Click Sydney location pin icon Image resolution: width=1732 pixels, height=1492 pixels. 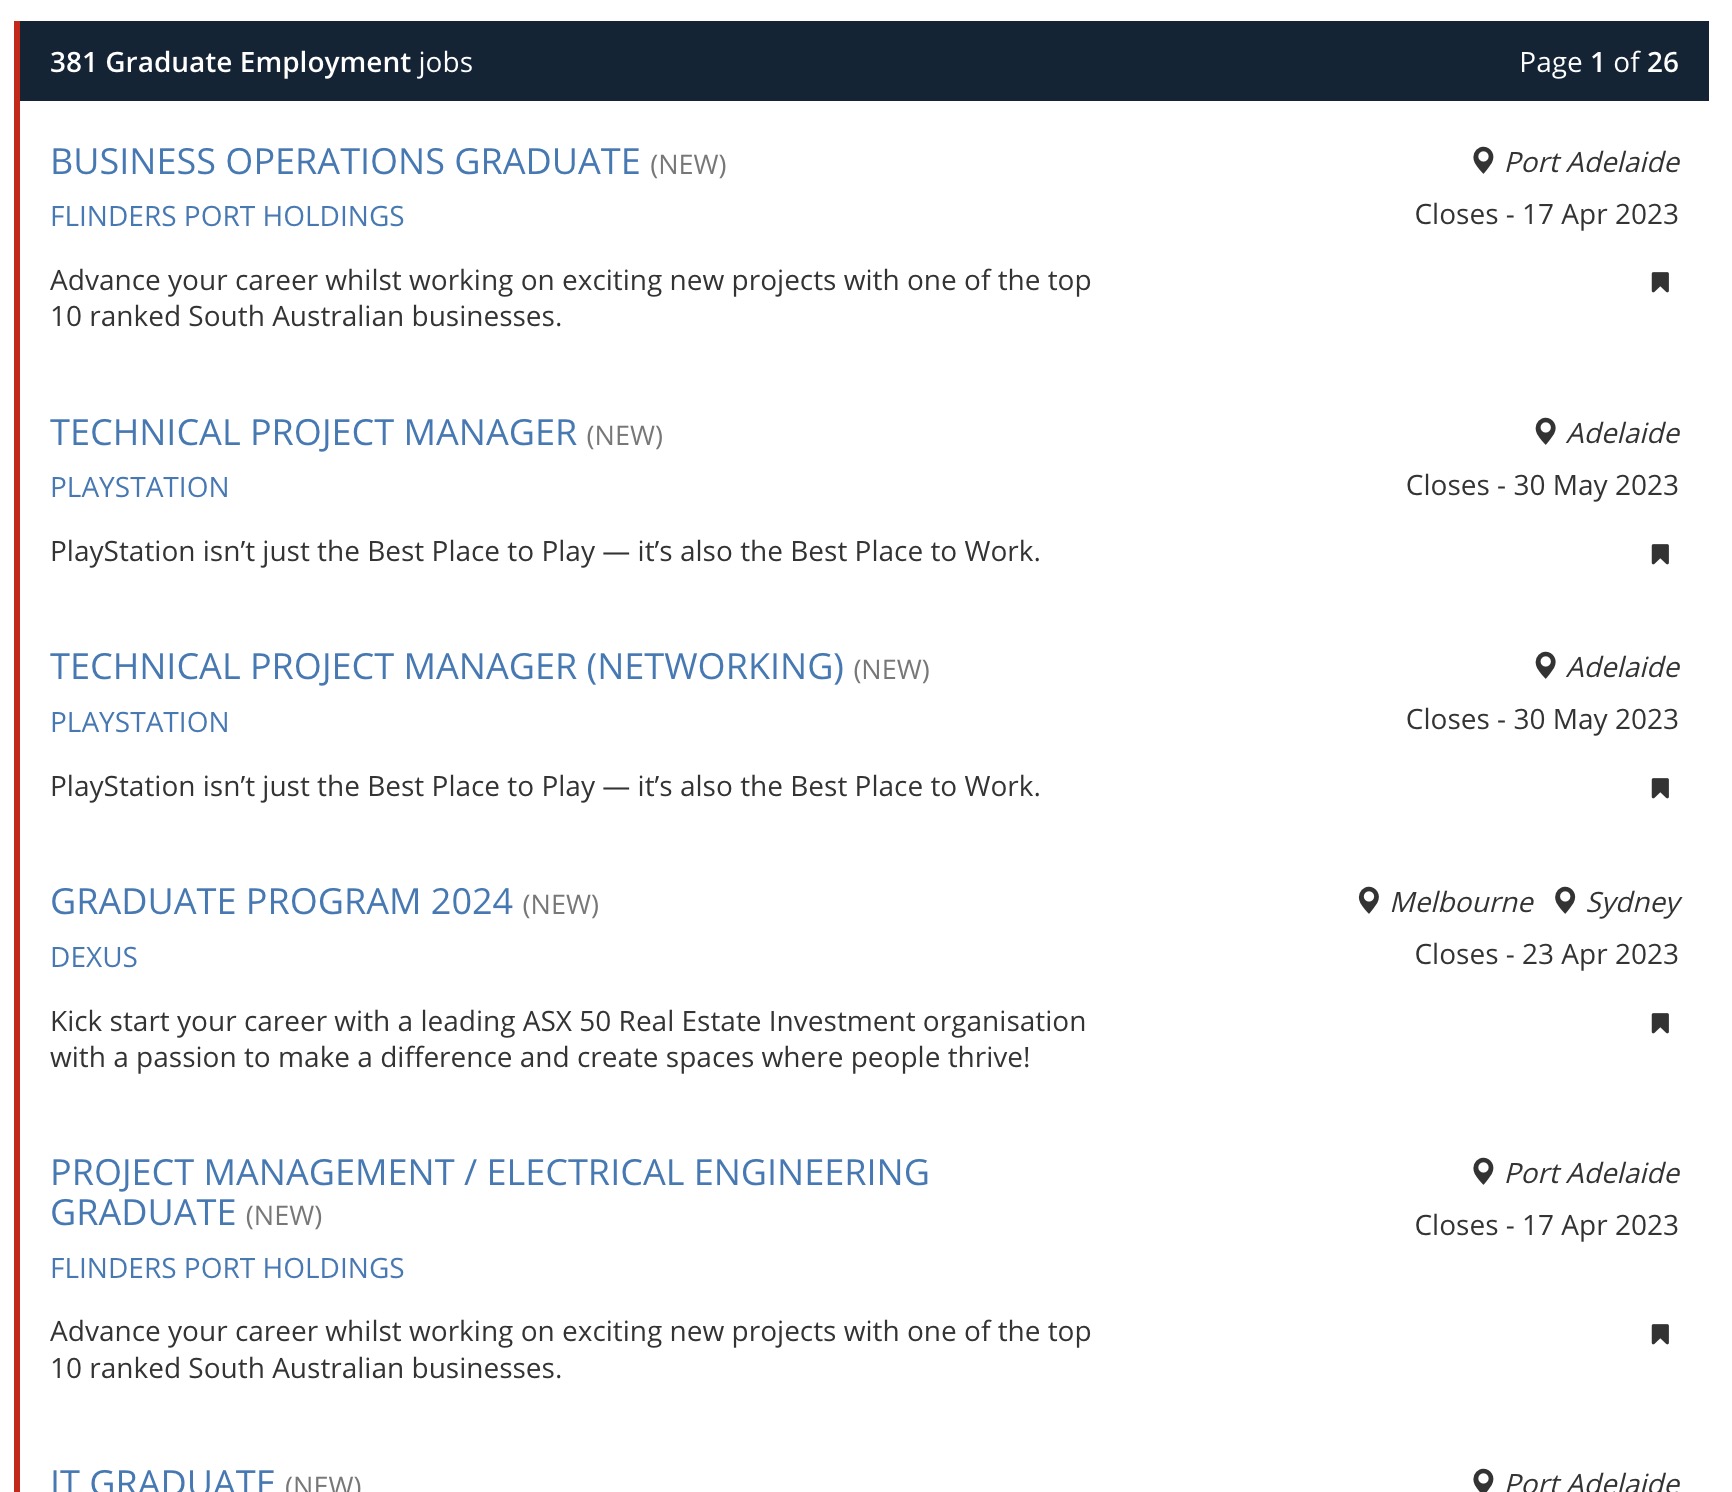[x=1565, y=901]
